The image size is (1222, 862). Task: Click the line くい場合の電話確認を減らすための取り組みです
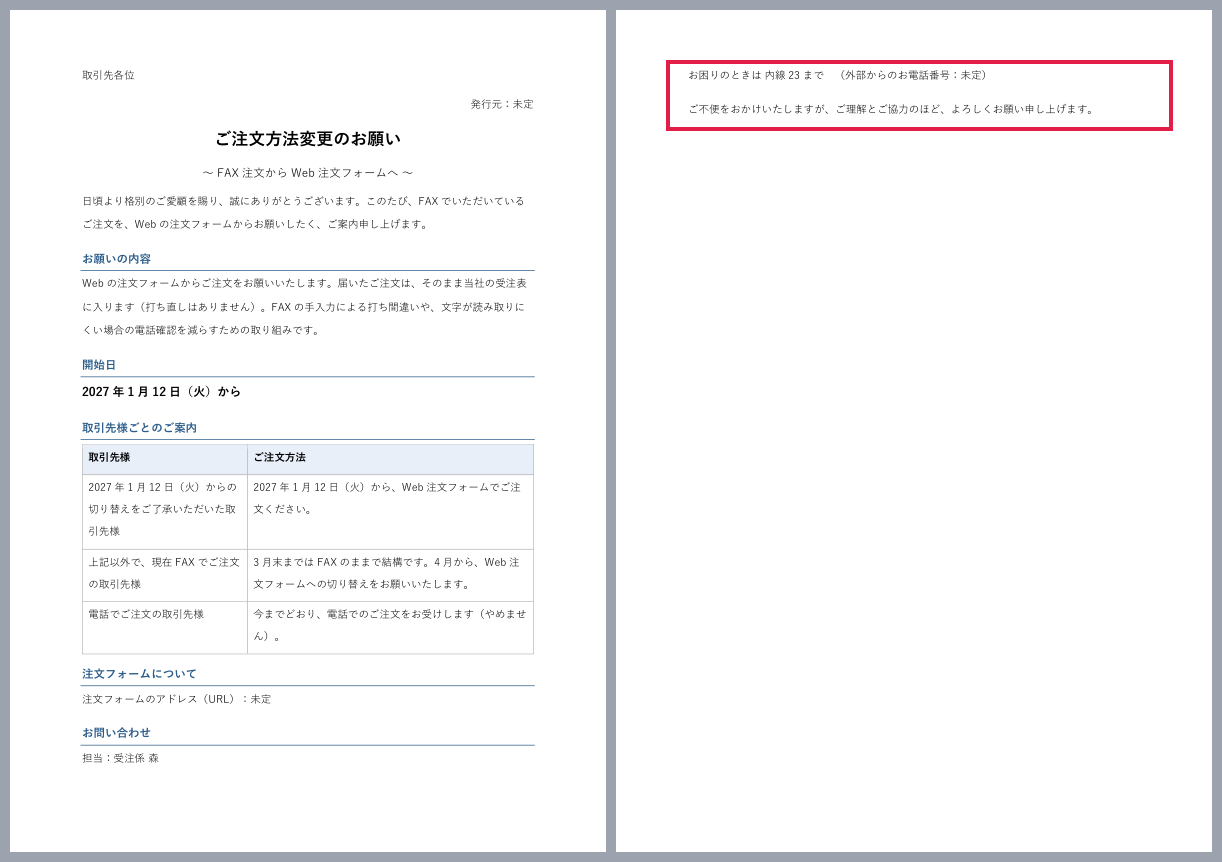point(202,330)
